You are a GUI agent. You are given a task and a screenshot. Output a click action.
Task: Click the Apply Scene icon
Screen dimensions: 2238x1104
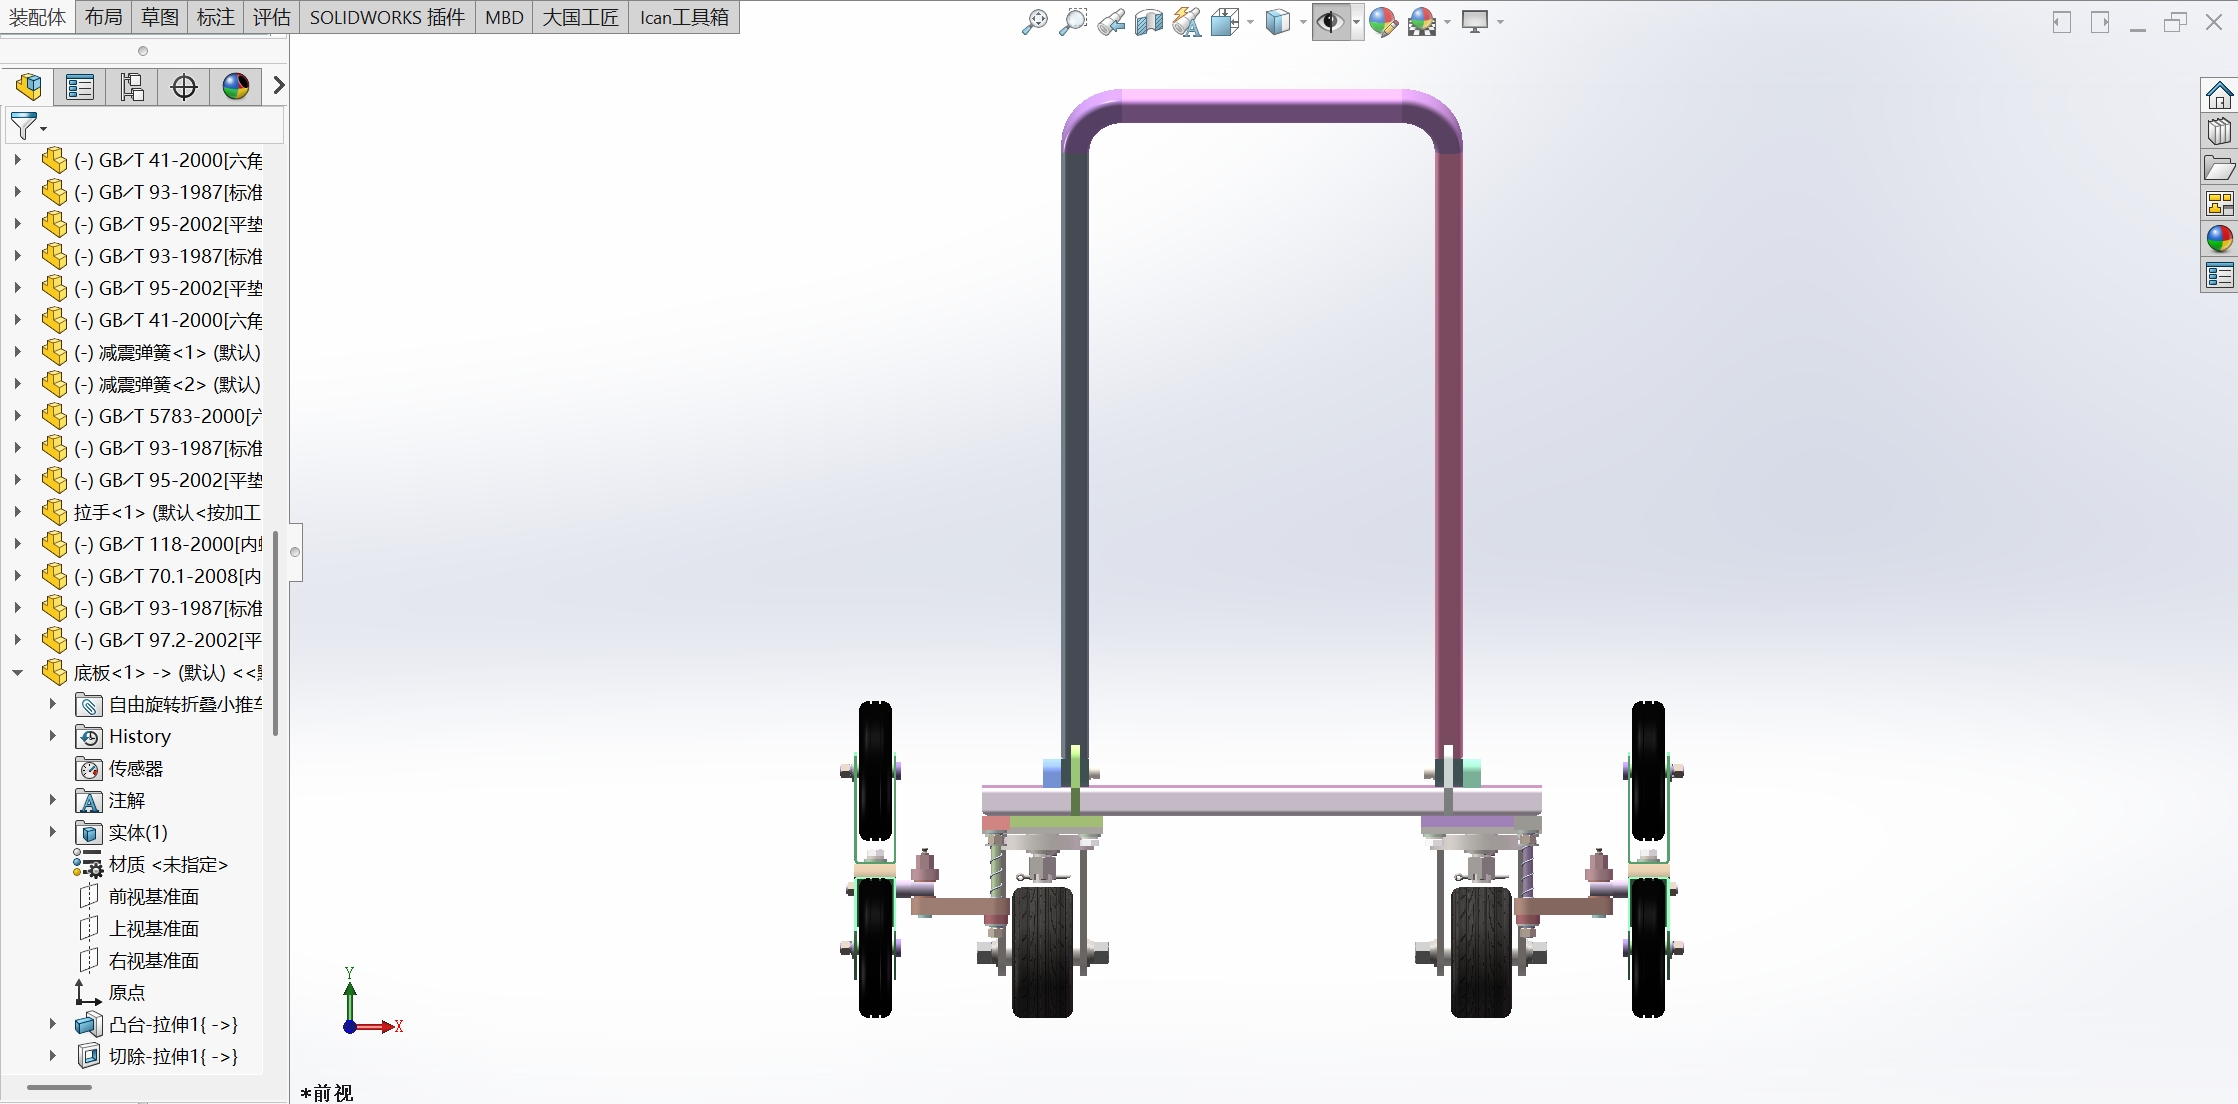click(x=1422, y=22)
